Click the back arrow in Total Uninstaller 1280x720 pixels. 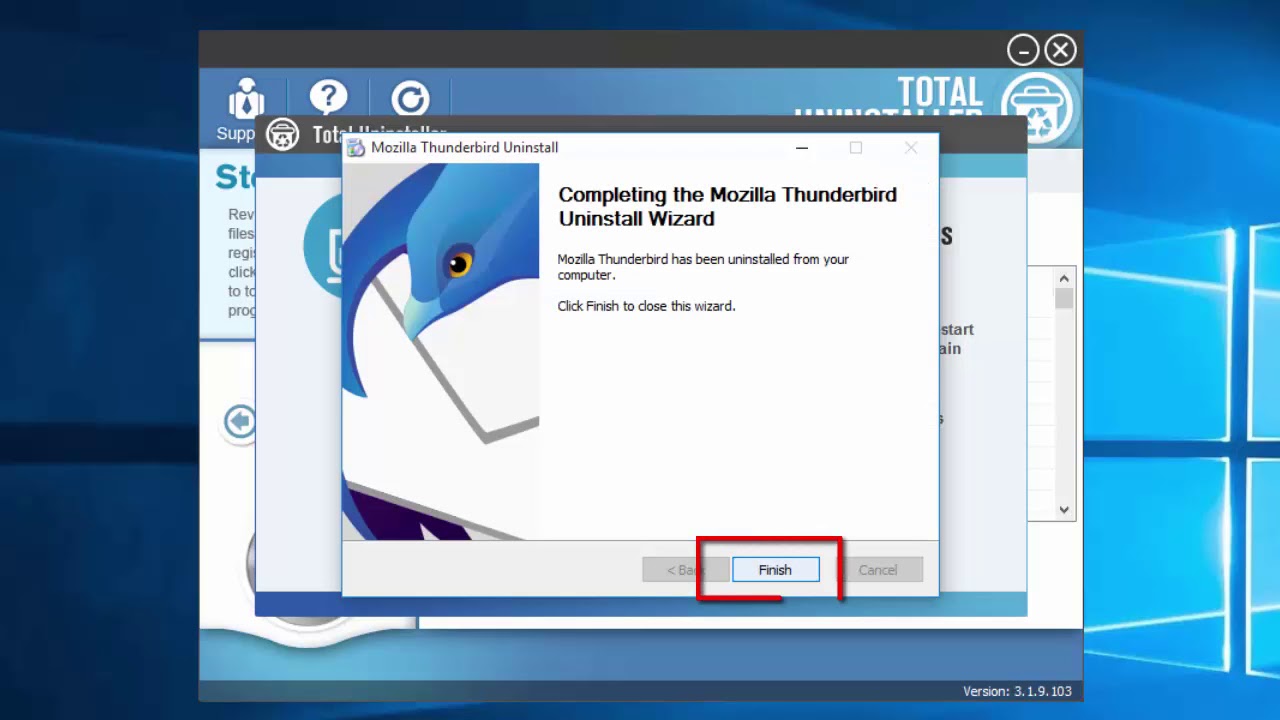coord(240,421)
